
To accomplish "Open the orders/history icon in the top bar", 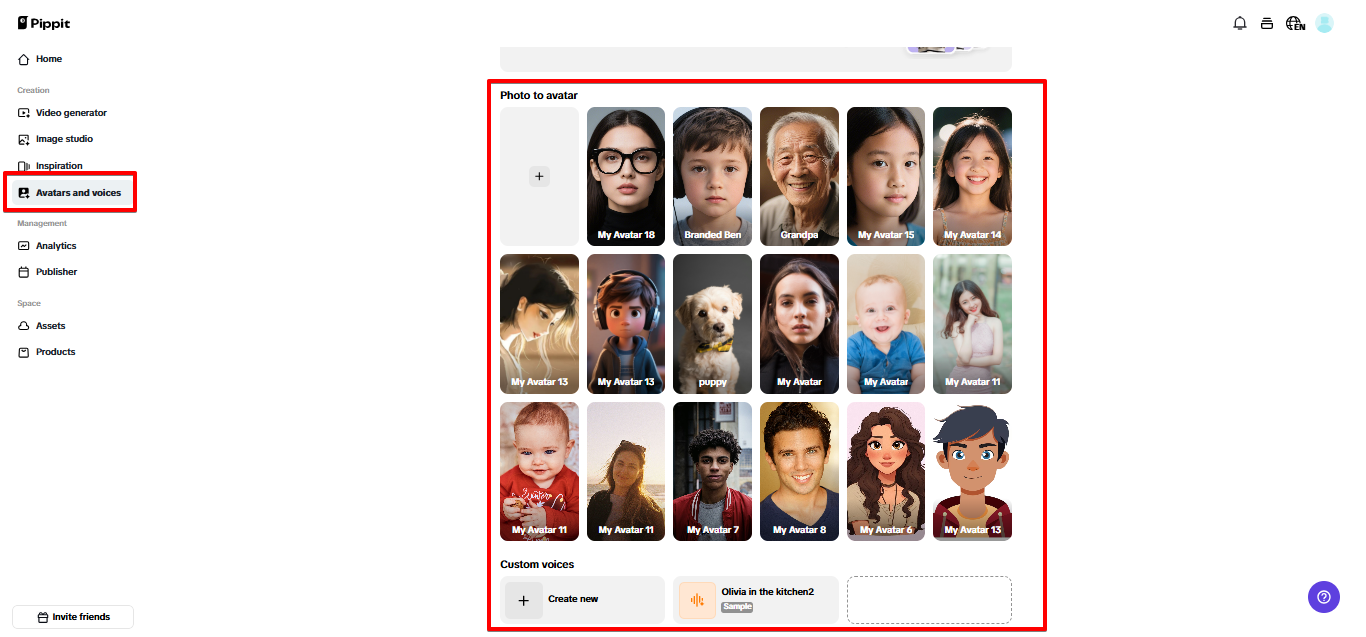I will (1267, 22).
